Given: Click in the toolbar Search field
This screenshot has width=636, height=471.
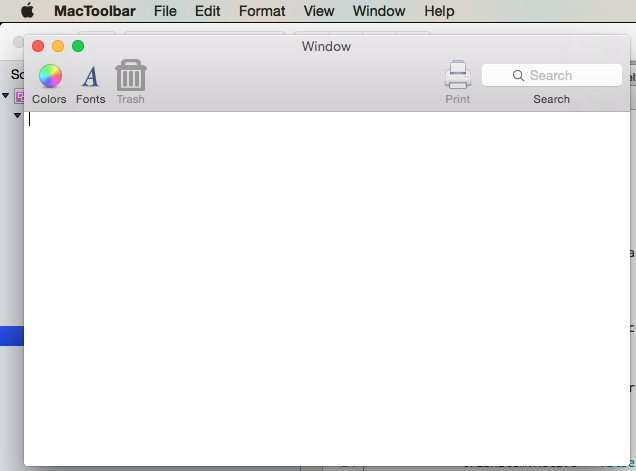Looking at the screenshot, I should pos(552,75).
